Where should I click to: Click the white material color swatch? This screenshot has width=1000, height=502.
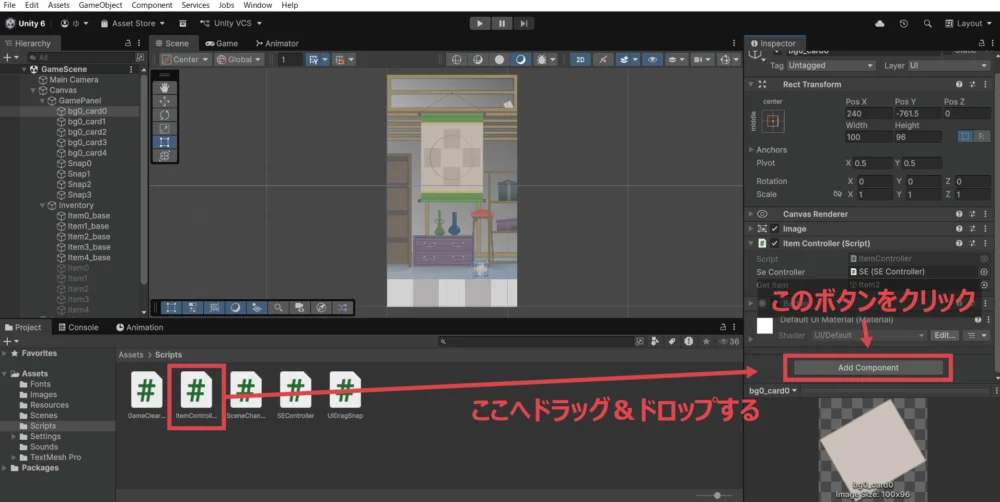coord(765,325)
